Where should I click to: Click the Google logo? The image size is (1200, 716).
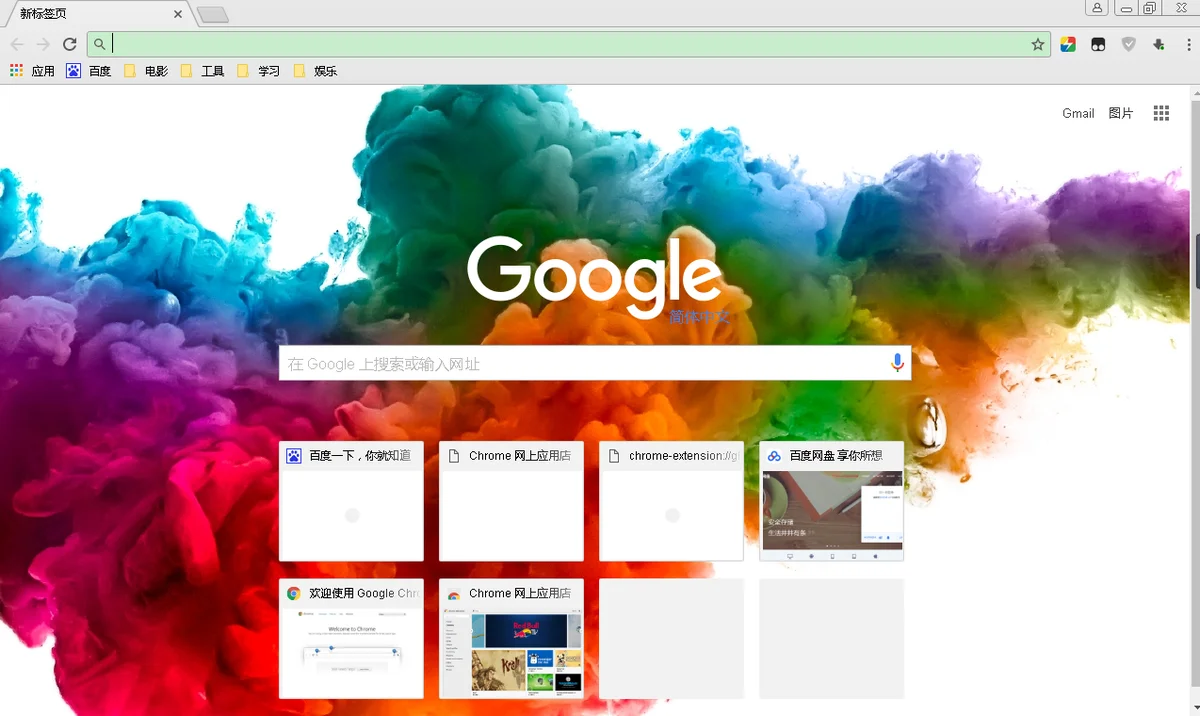tap(594, 276)
